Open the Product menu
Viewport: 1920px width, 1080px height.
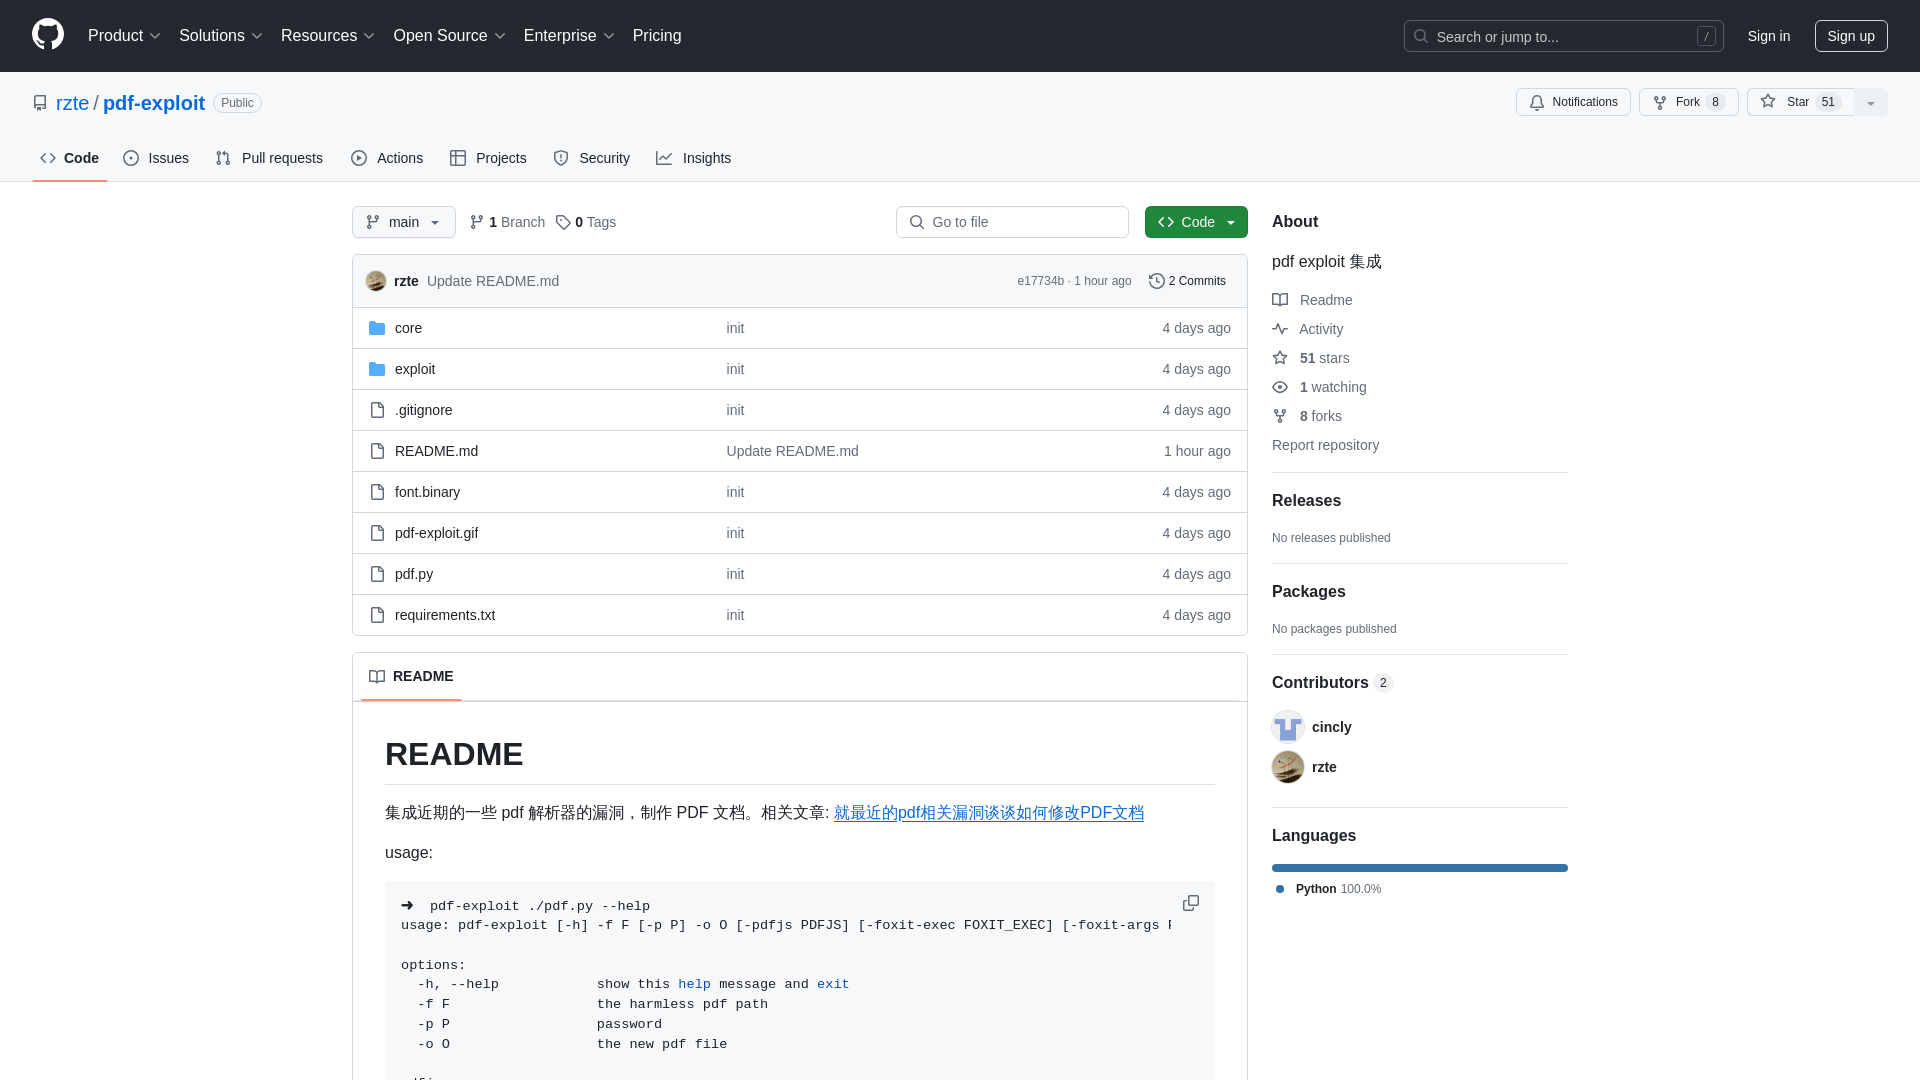pyautogui.click(x=124, y=36)
